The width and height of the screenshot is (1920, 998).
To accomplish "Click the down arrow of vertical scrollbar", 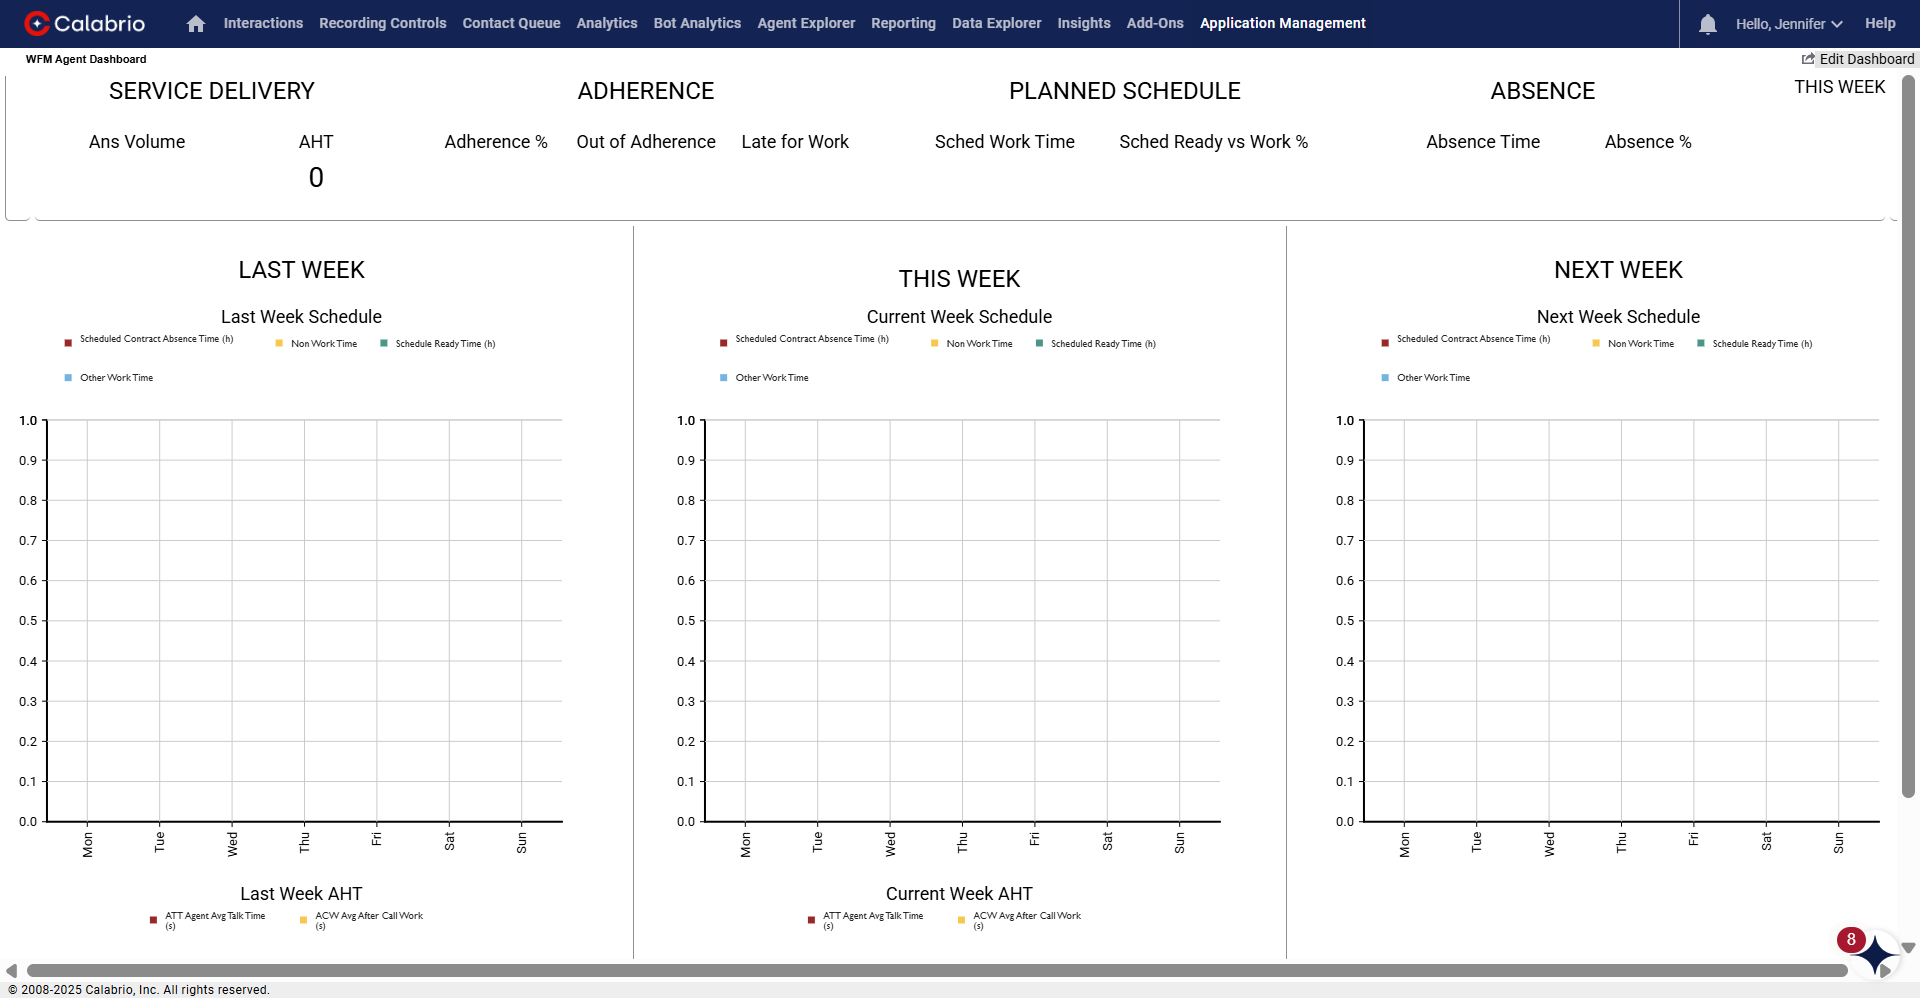I will pyautogui.click(x=1908, y=948).
